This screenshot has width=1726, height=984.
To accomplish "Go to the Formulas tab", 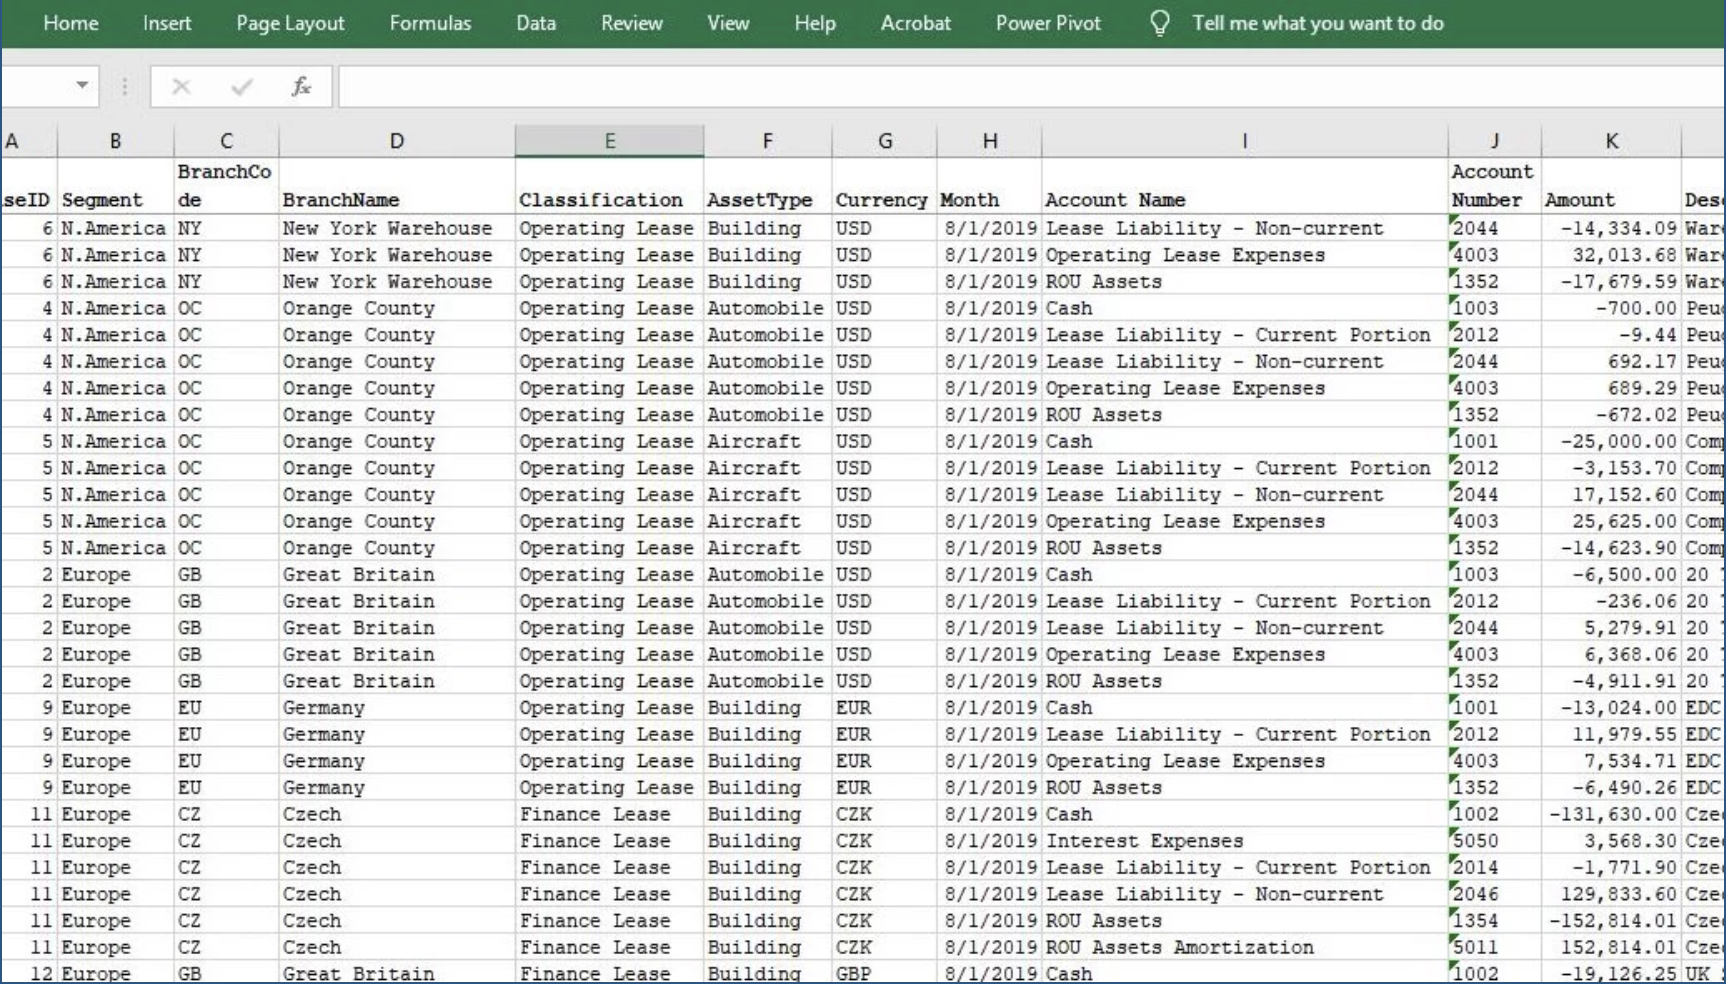I will (430, 23).
